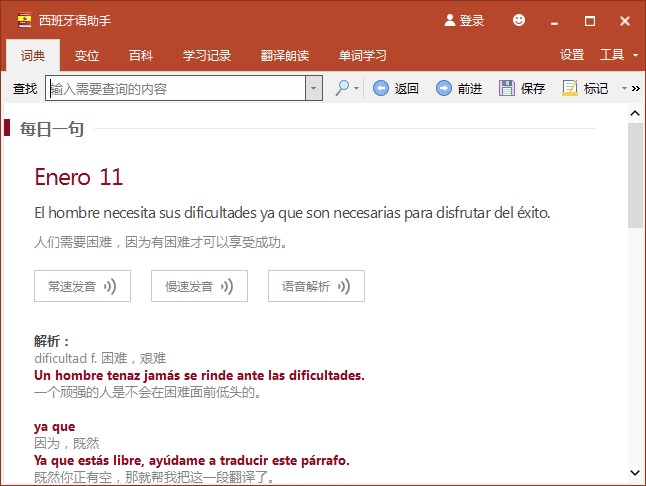
Task: Open the 登录 user login
Action: pyautogui.click(x=464, y=20)
